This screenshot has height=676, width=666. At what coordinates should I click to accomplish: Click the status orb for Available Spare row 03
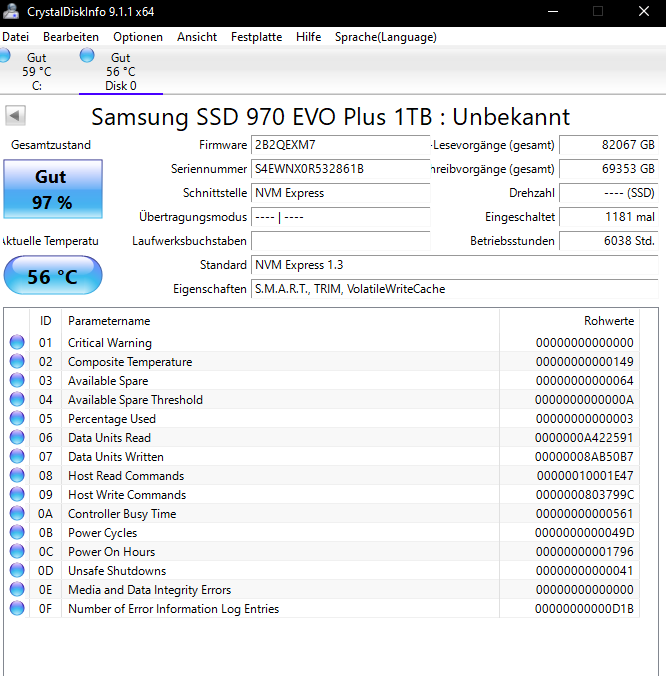[x=17, y=380]
